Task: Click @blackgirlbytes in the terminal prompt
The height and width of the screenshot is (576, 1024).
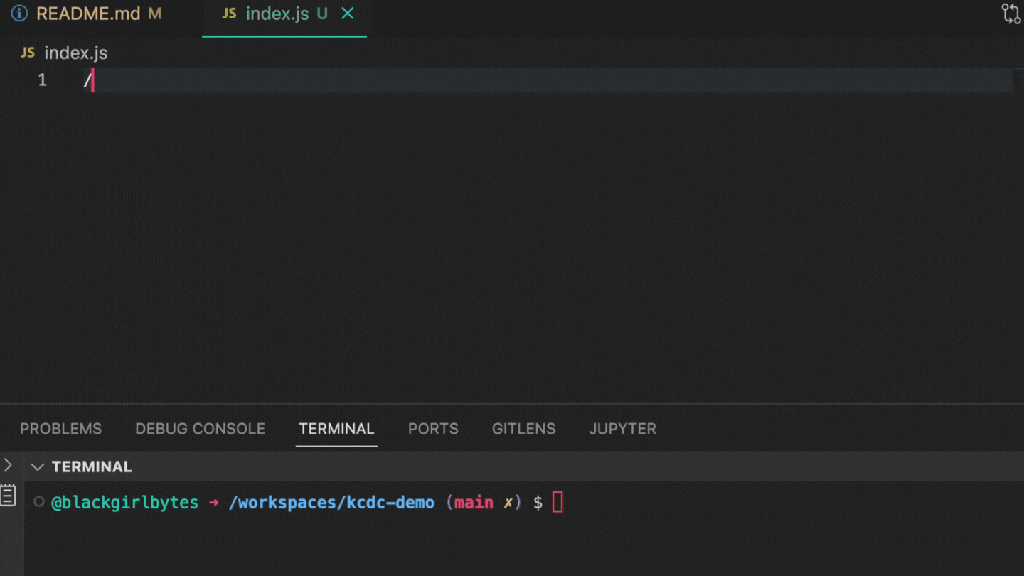Action: click(x=125, y=502)
